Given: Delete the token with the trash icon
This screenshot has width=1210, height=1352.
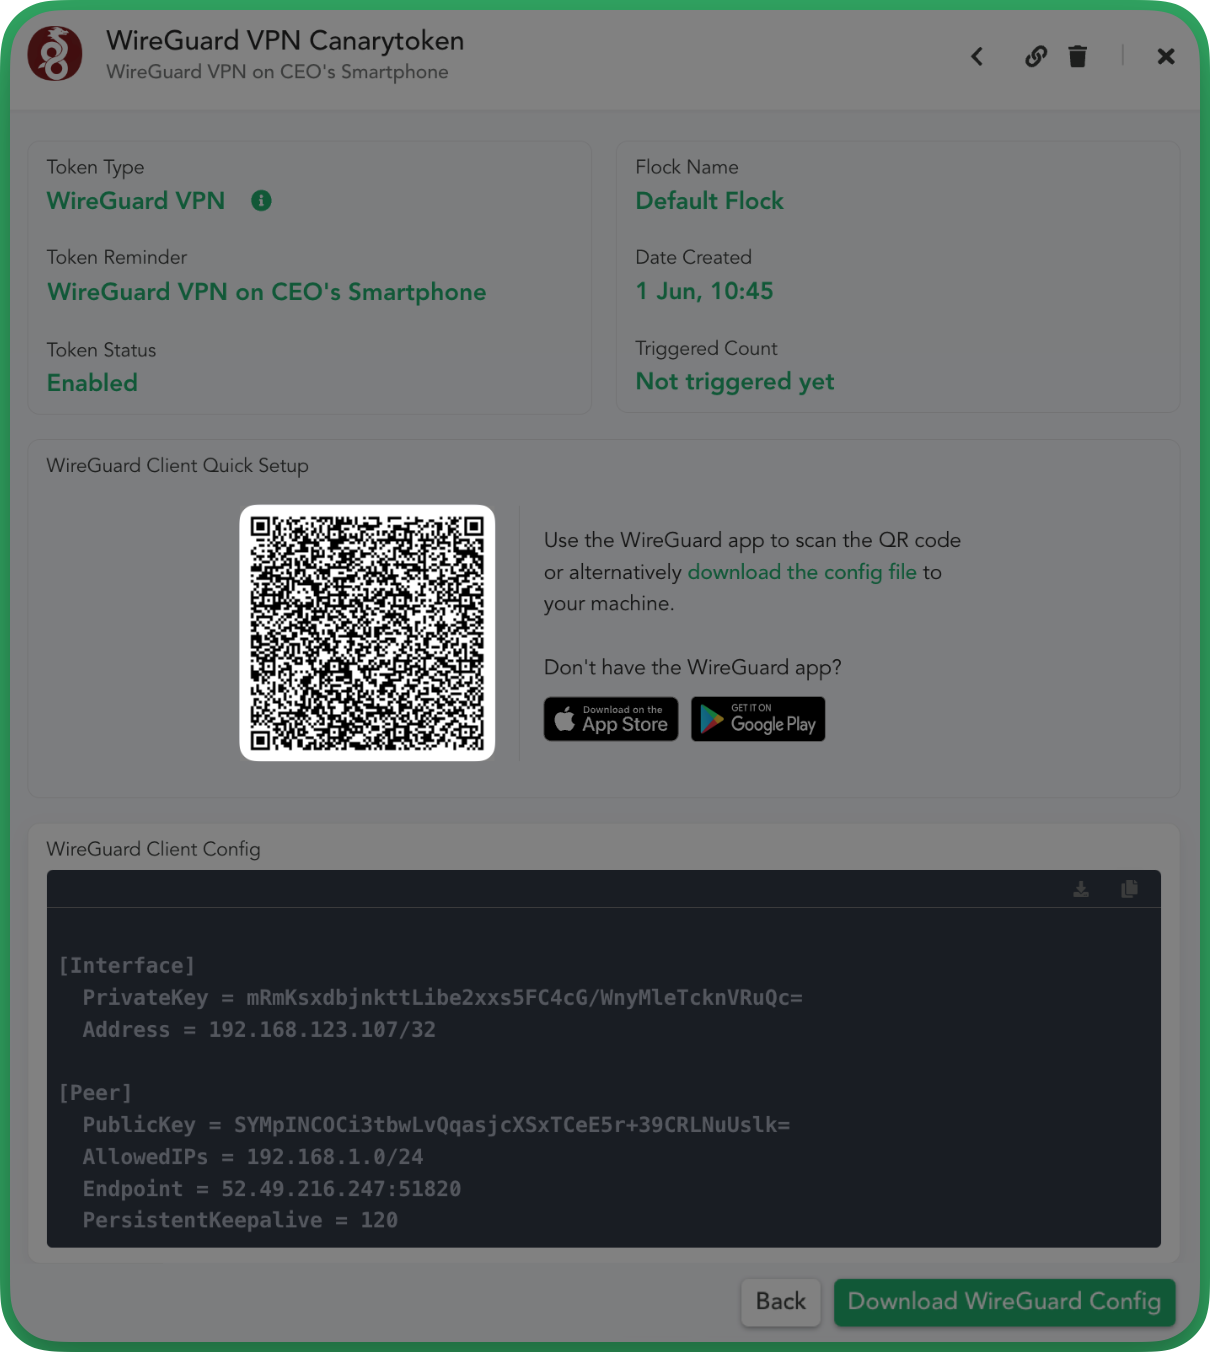Looking at the screenshot, I should (x=1077, y=57).
